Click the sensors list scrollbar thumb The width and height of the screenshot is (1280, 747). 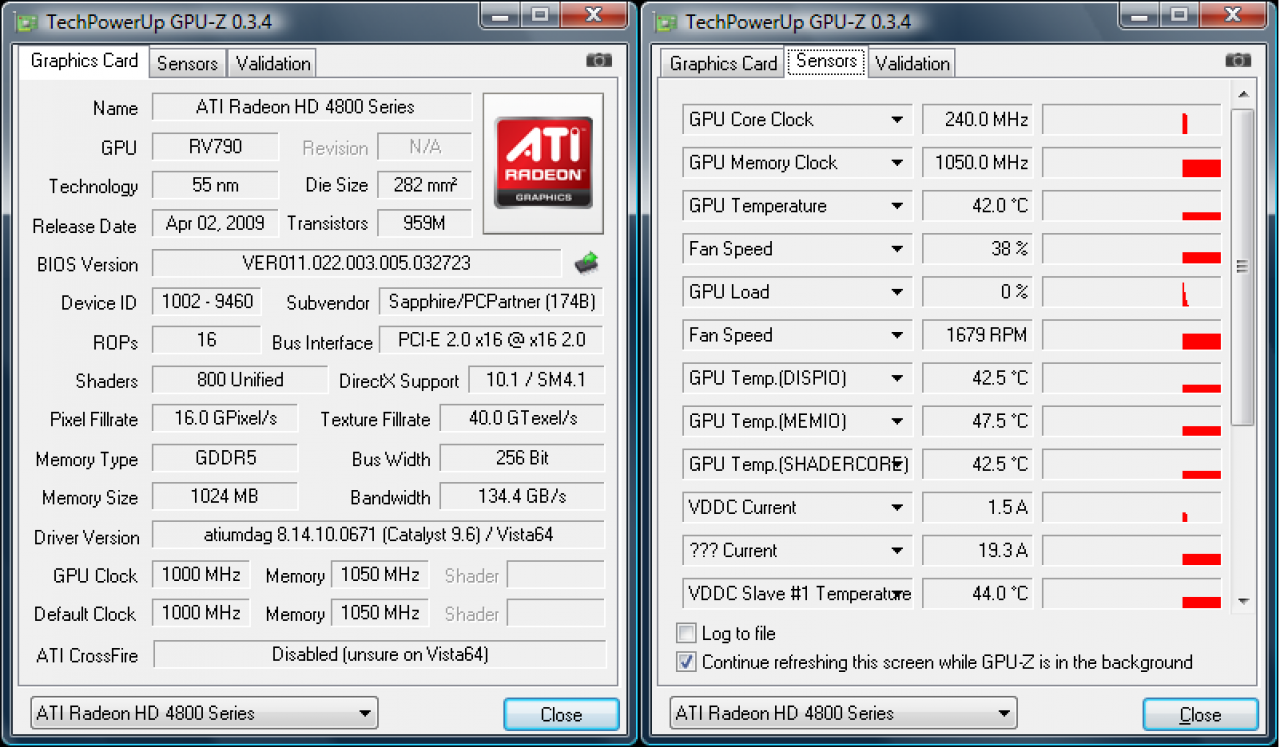coord(1243,266)
